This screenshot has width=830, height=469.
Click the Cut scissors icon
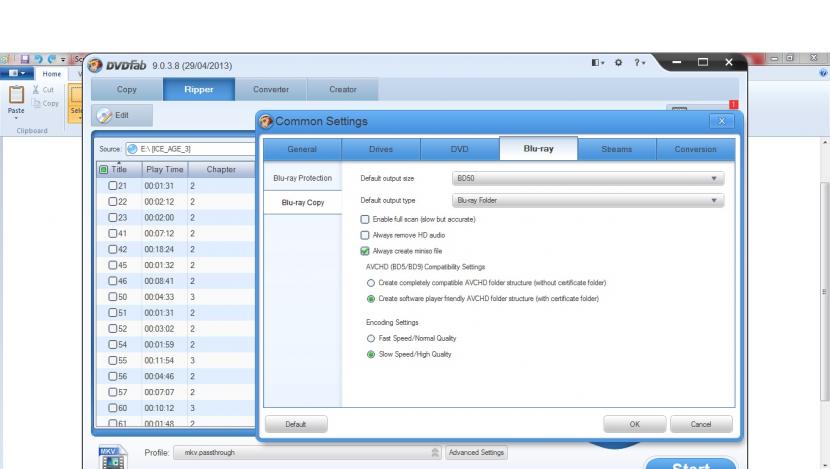42,91
